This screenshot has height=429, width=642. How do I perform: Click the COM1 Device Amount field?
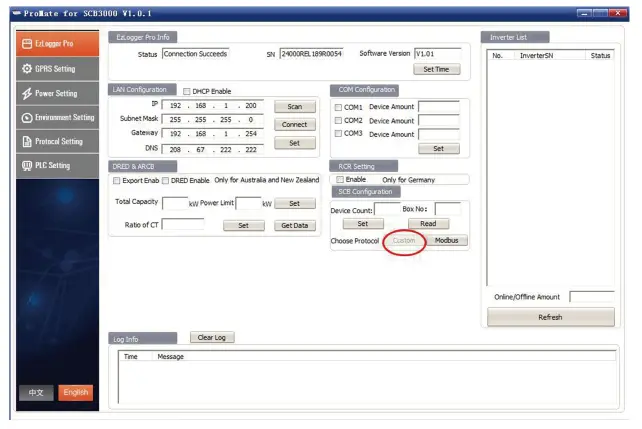tap(439, 107)
